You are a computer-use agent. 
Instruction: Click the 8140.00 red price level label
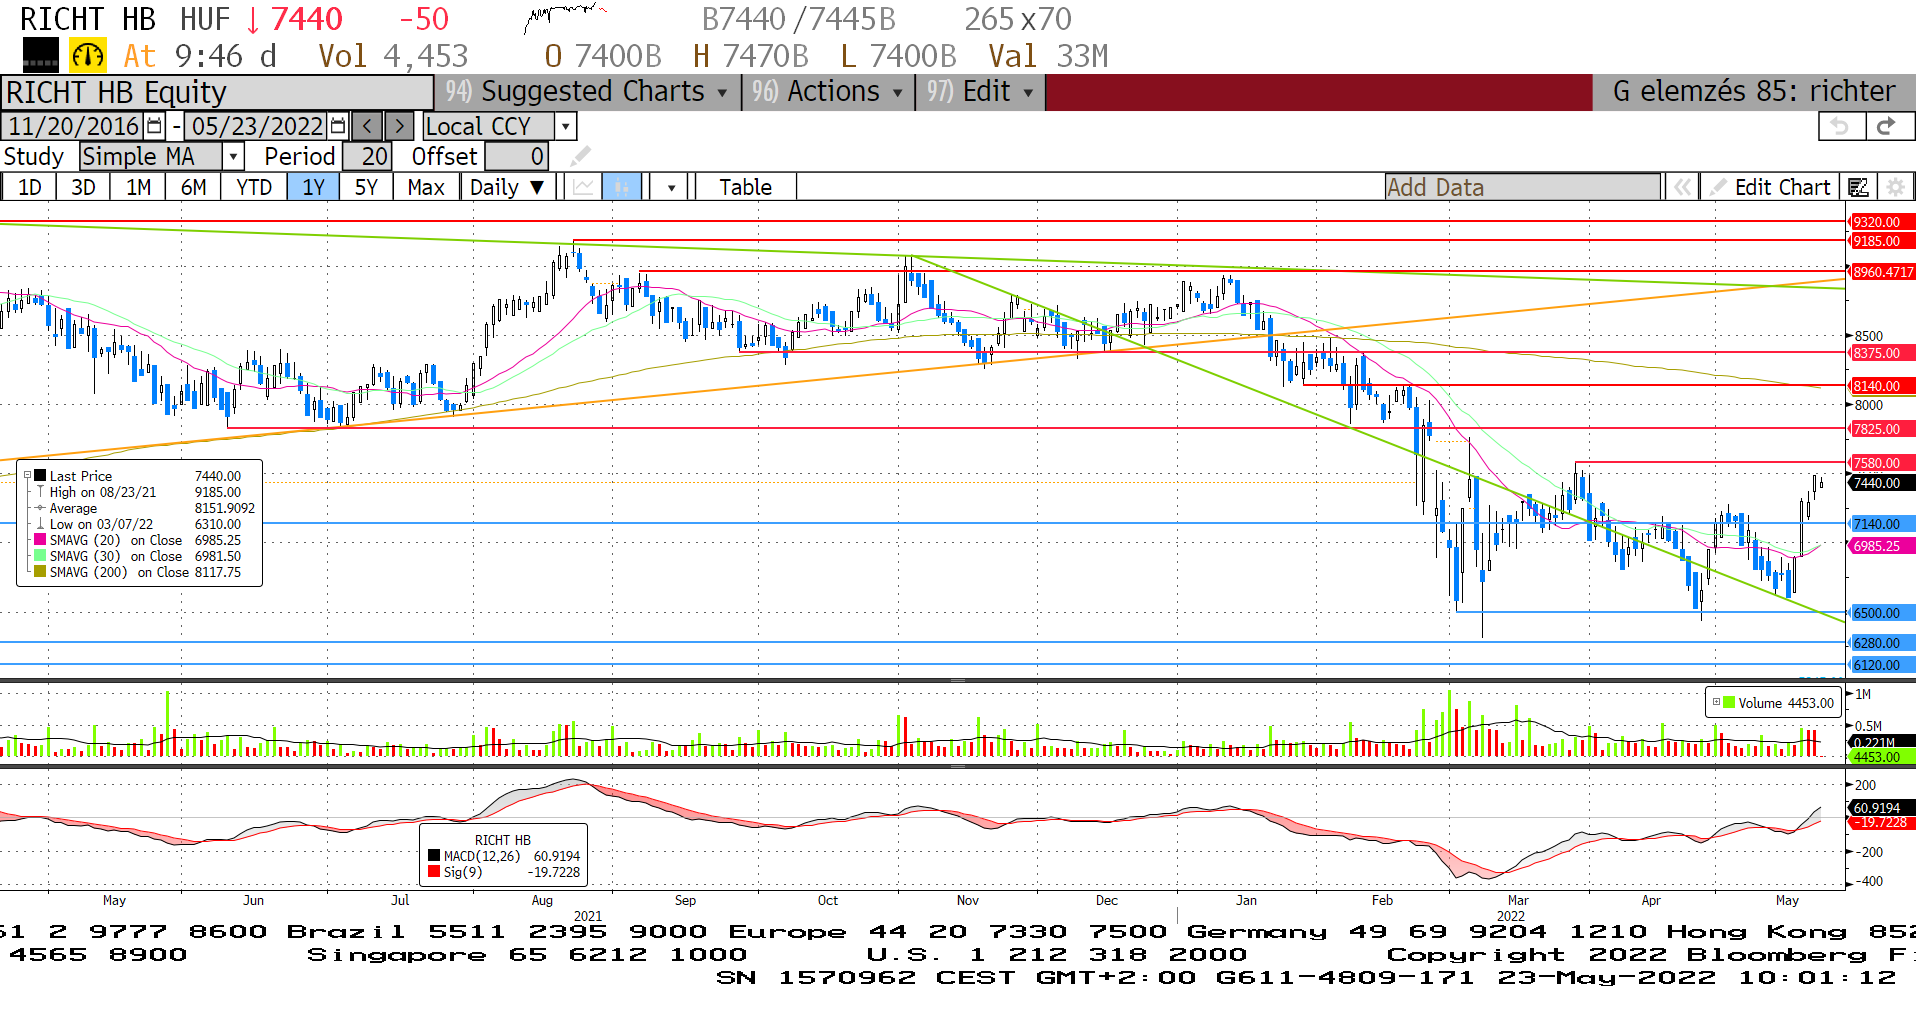point(1881,386)
